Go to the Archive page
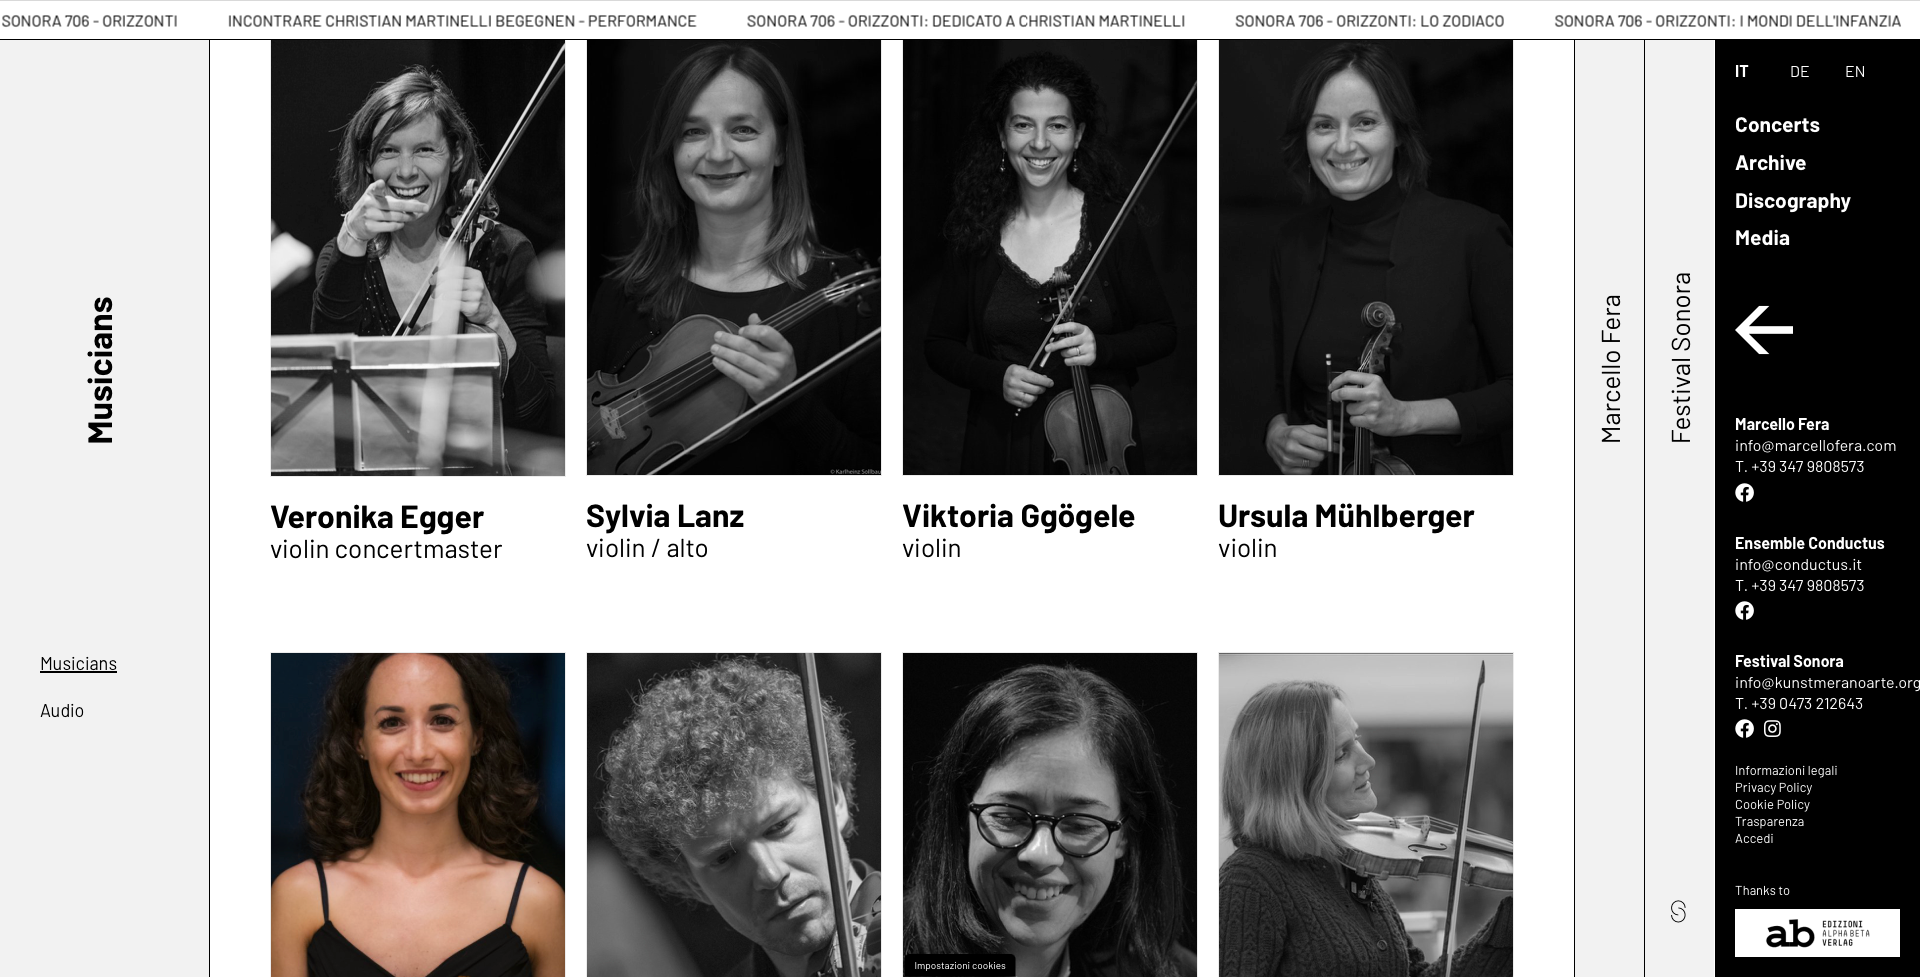 click(1770, 163)
